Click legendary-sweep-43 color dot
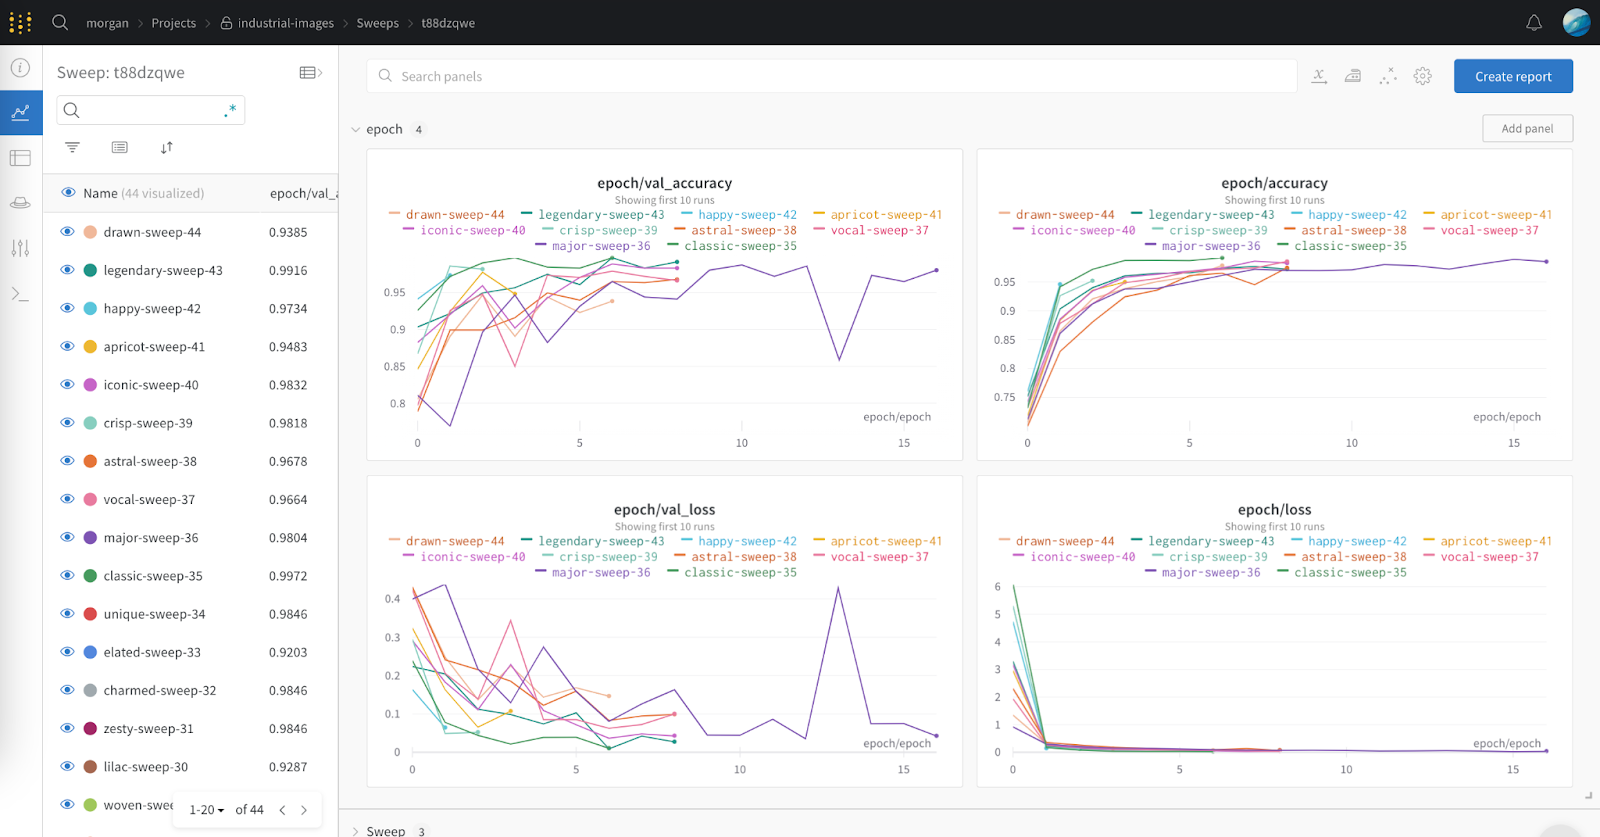Screen dimensions: 1600x837 tap(90, 270)
